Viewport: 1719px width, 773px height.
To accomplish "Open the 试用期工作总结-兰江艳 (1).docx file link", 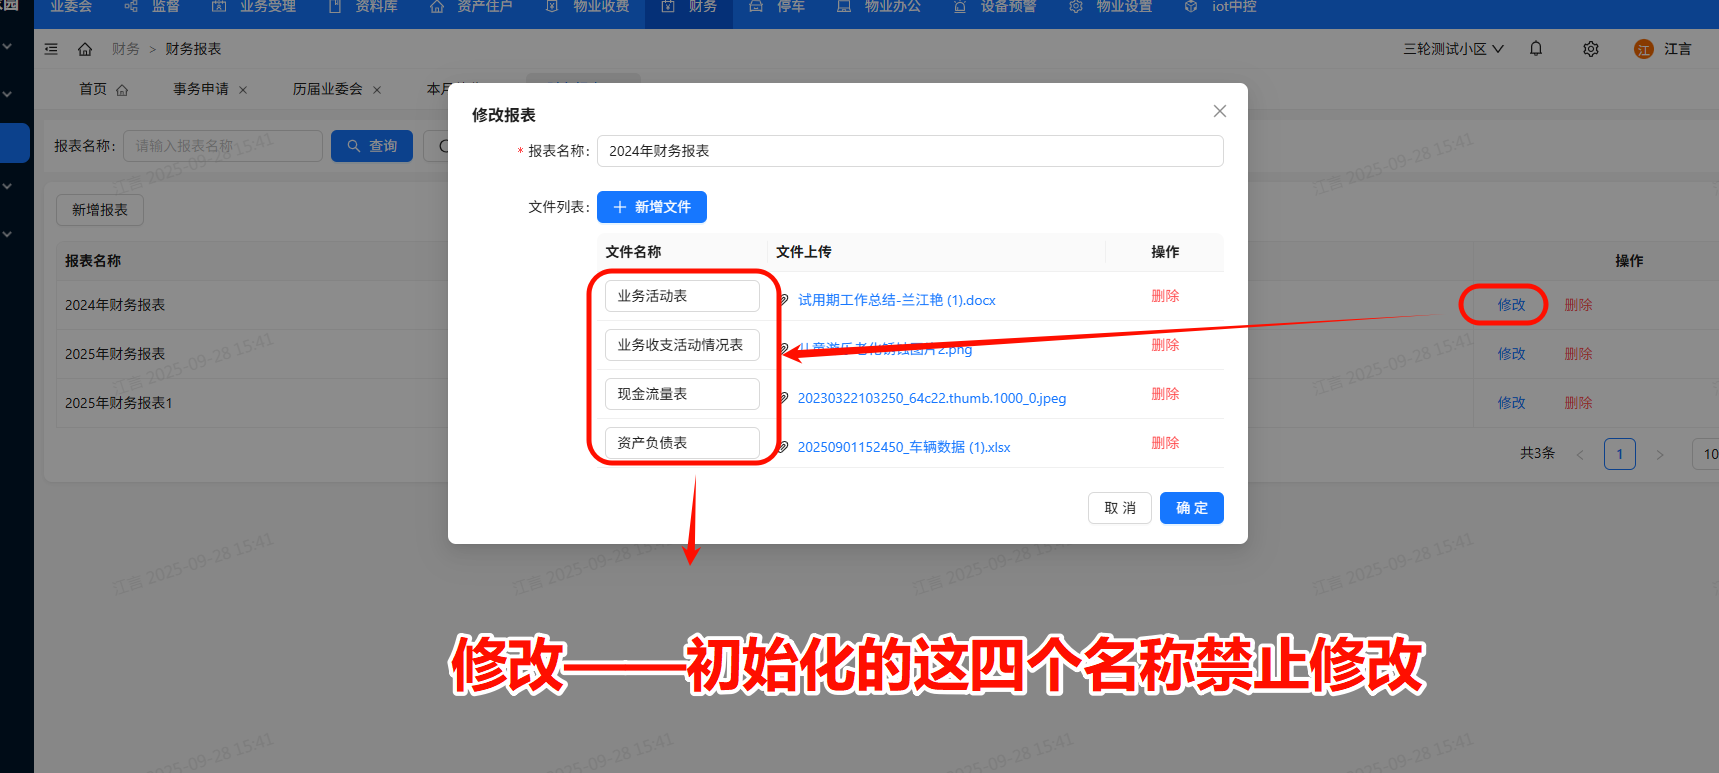I will click(x=896, y=300).
